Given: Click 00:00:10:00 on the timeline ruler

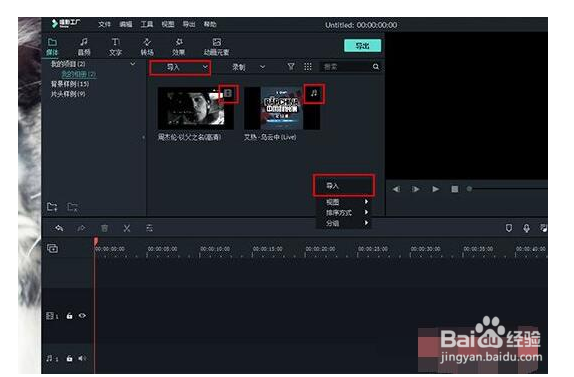Looking at the screenshot, I should coord(215,249).
